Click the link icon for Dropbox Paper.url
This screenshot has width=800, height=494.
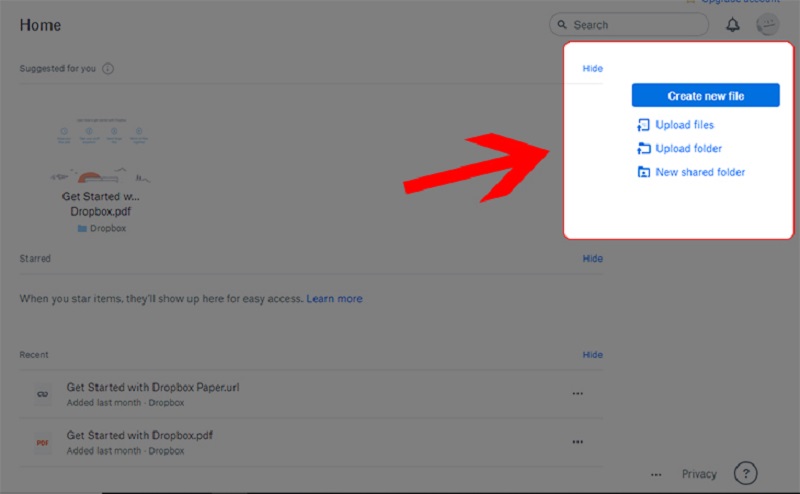tap(42, 394)
